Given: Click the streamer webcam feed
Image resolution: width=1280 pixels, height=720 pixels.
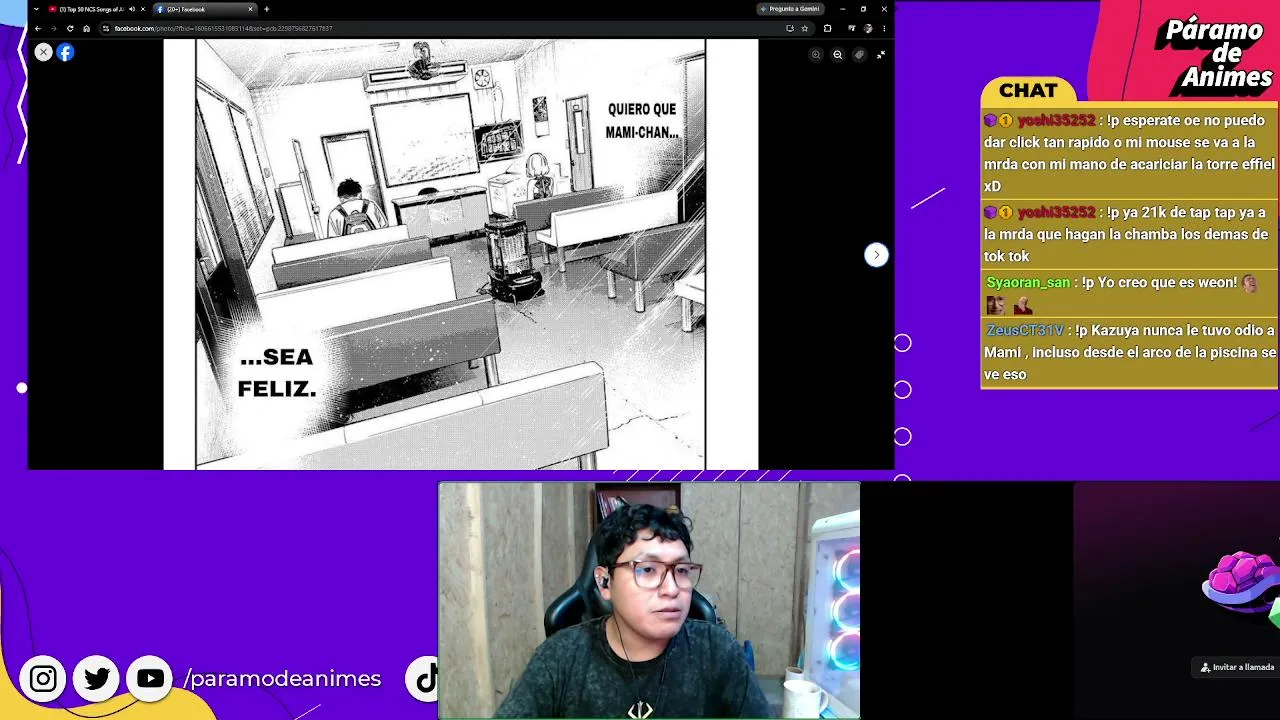Looking at the screenshot, I should [649, 600].
